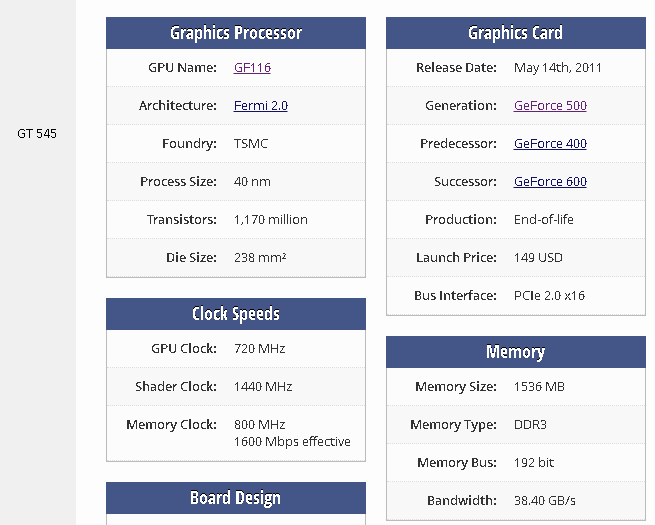Go to the GeForce 400 predecessor page
Screen dimensions: 655x525
pyautogui.click(x=550, y=144)
